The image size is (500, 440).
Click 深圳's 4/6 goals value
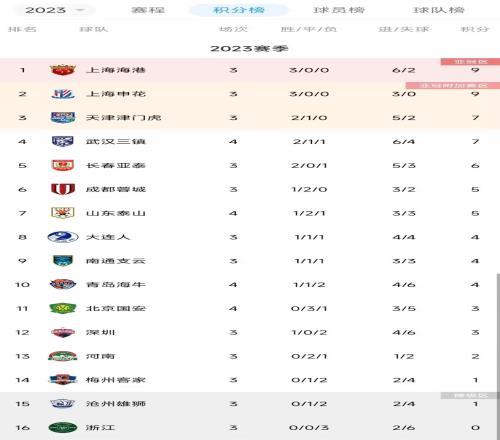[x=404, y=332]
